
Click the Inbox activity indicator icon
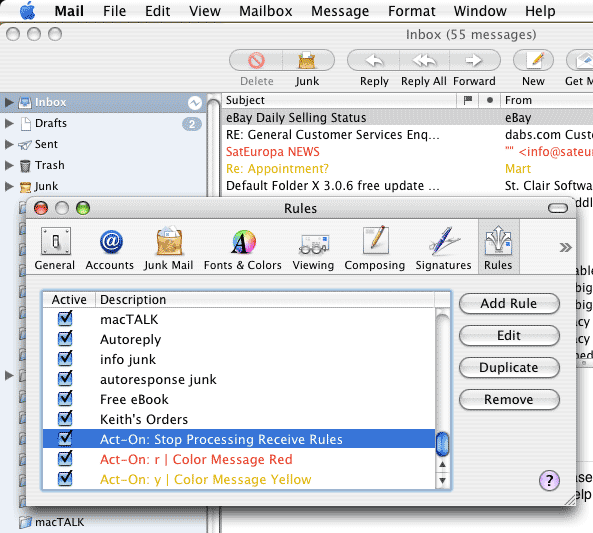pos(195,103)
